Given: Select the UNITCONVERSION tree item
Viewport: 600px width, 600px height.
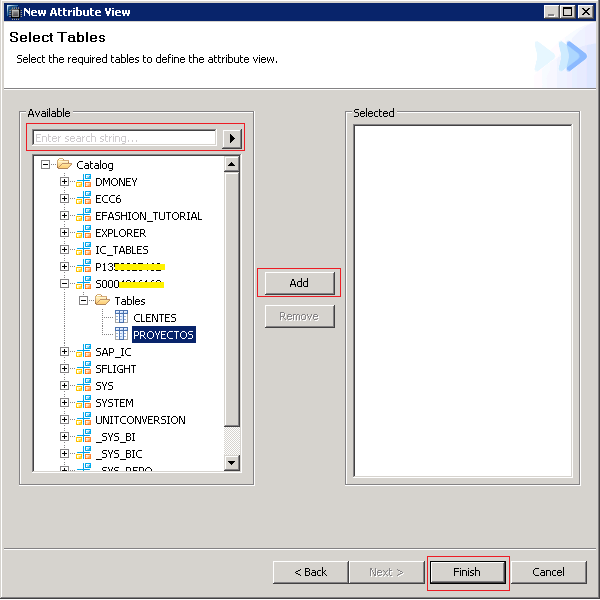Looking at the screenshot, I should (140, 420).
